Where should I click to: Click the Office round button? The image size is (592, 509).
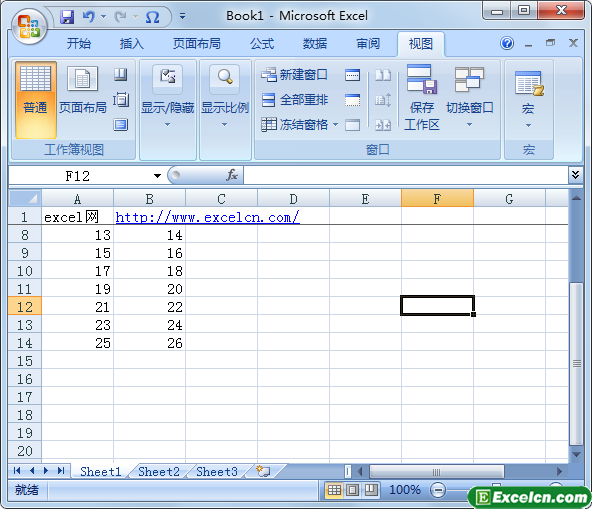[x=29, y=26]
